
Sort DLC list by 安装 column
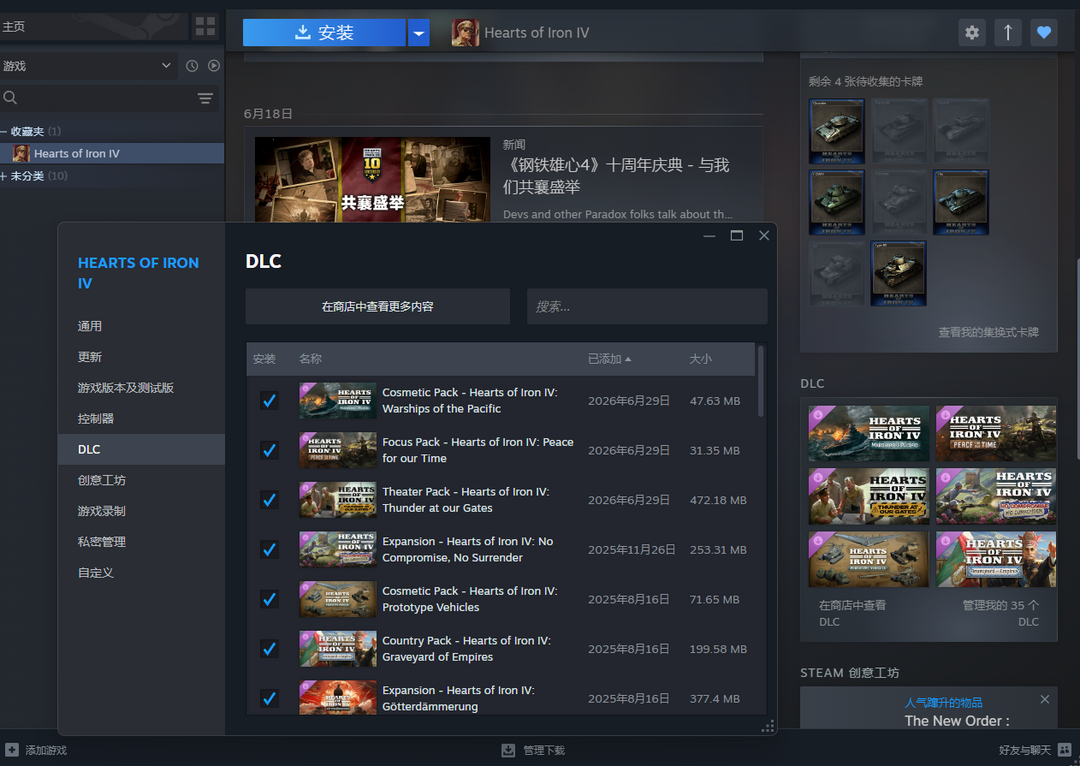point(264,358)
